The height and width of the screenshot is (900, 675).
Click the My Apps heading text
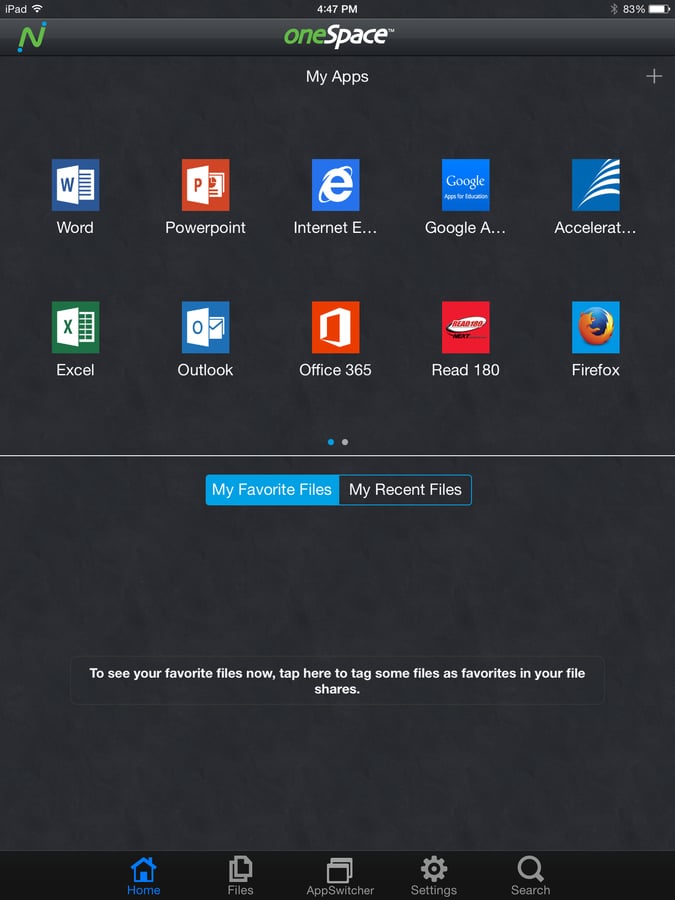(x=337, y=77)
